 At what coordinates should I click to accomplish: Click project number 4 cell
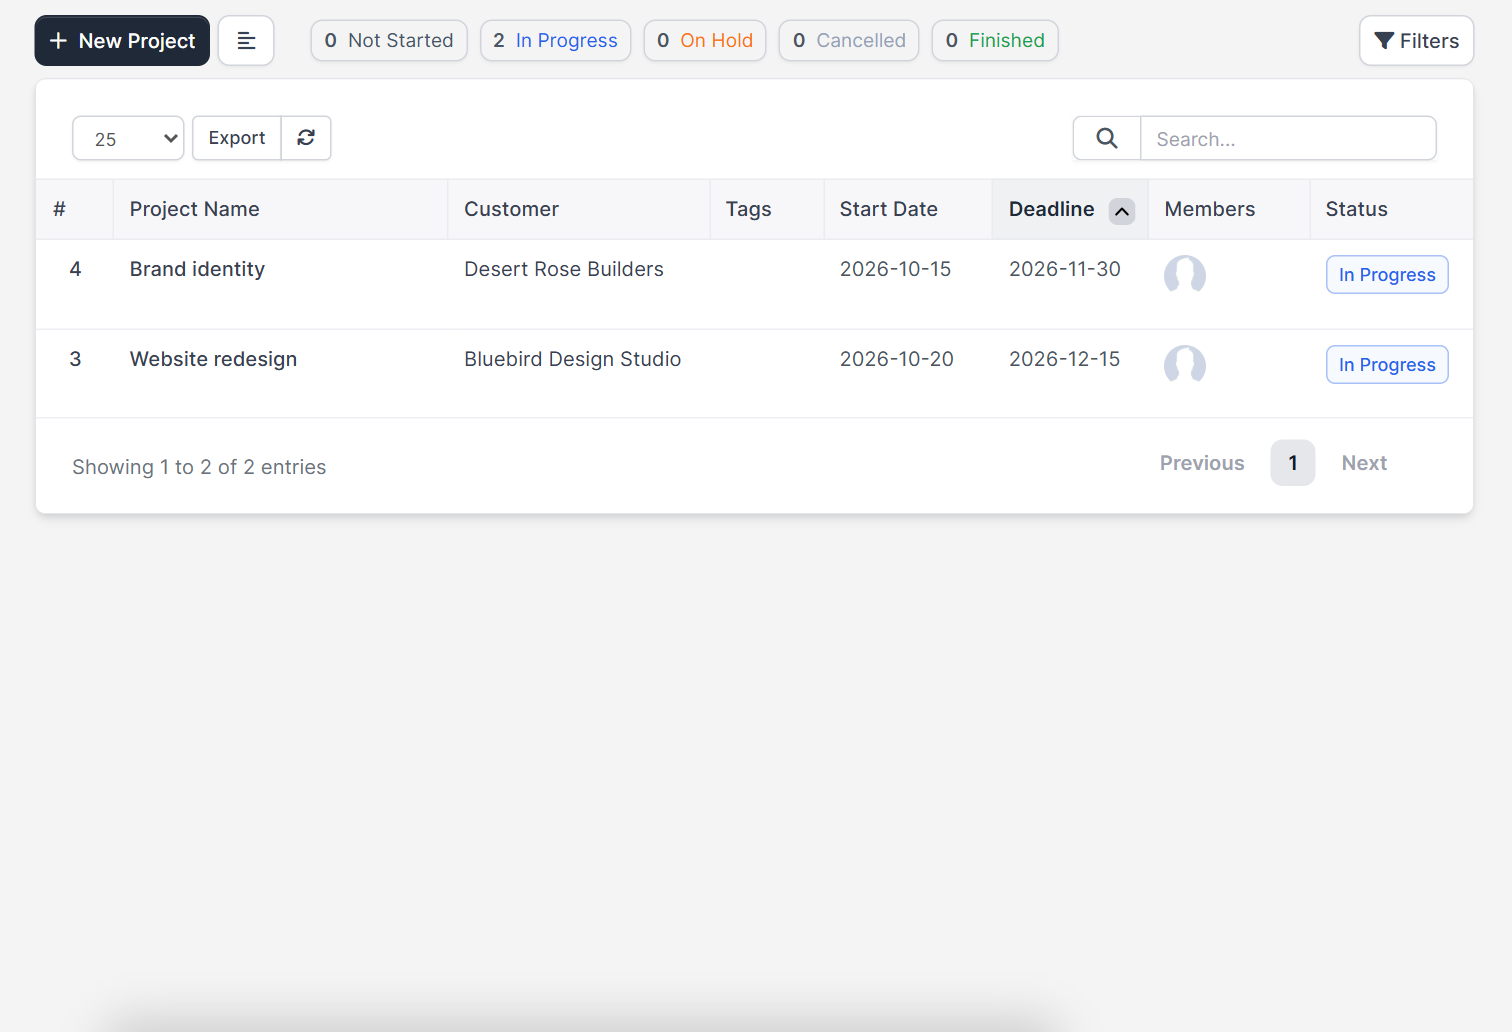[x=75, y=269]
